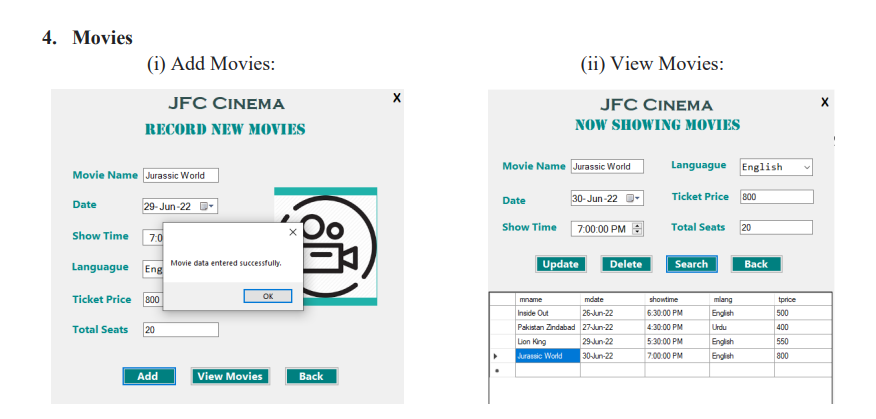Open date picker calendar in Now Showing Movies
This screenshot has width=876, height=419.
click(633, 198)
